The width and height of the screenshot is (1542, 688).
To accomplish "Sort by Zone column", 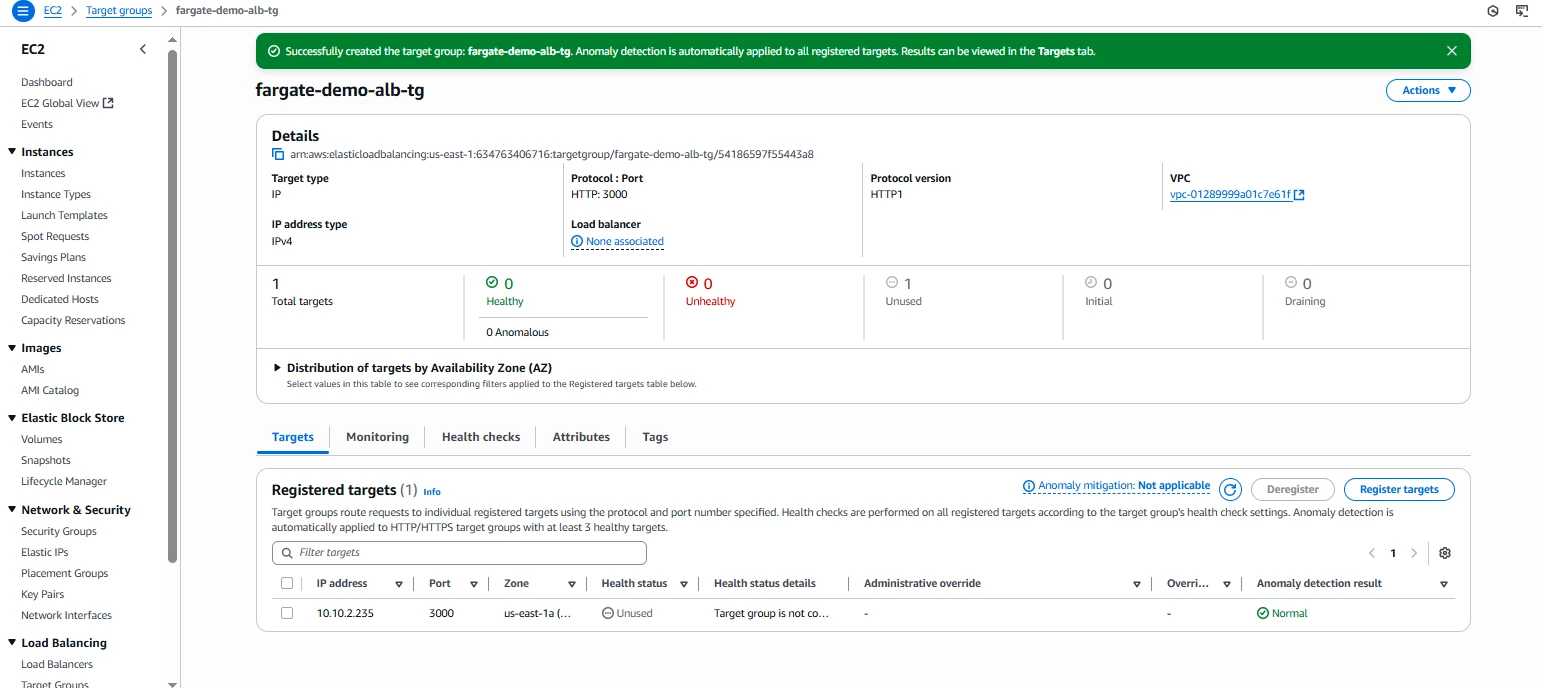I will 572,584.
